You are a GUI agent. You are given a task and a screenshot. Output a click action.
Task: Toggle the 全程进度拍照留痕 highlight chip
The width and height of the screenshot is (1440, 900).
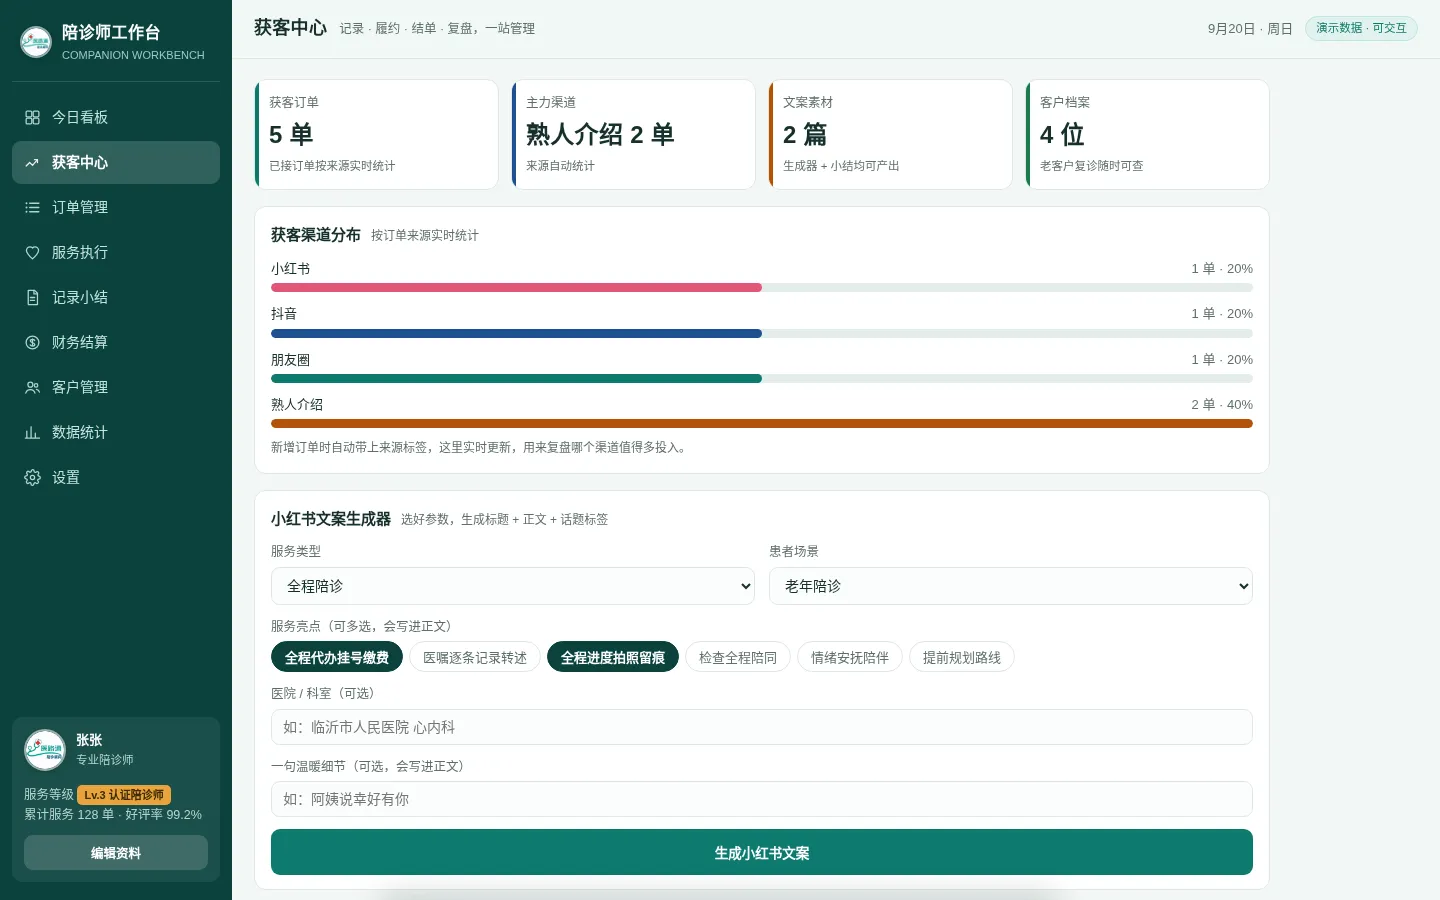(x=613, y=657)
